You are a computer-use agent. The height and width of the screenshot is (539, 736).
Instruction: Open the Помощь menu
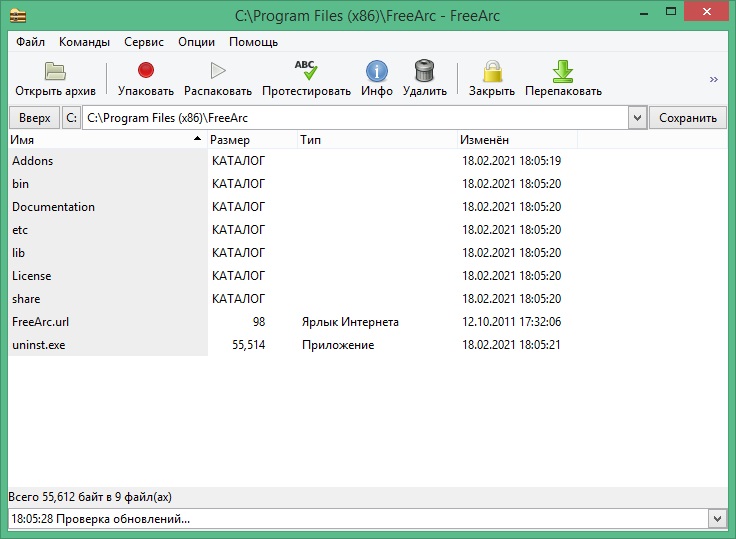coord(253,42)
